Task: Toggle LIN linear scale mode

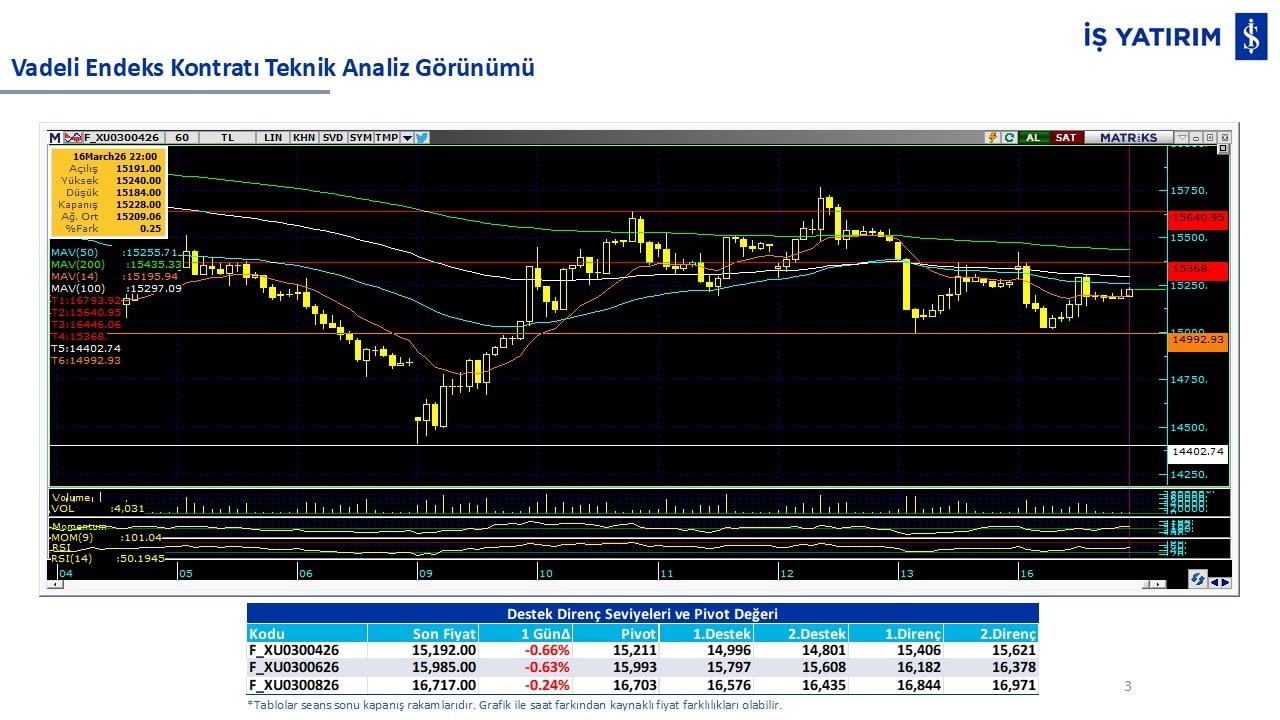Action: point(272,138)
